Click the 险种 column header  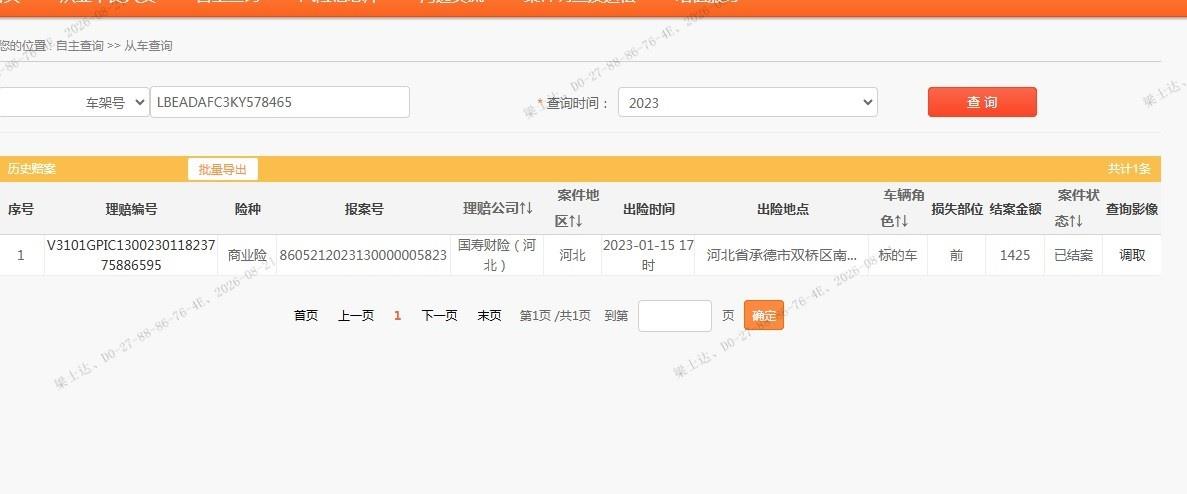[x=248, y=209]
